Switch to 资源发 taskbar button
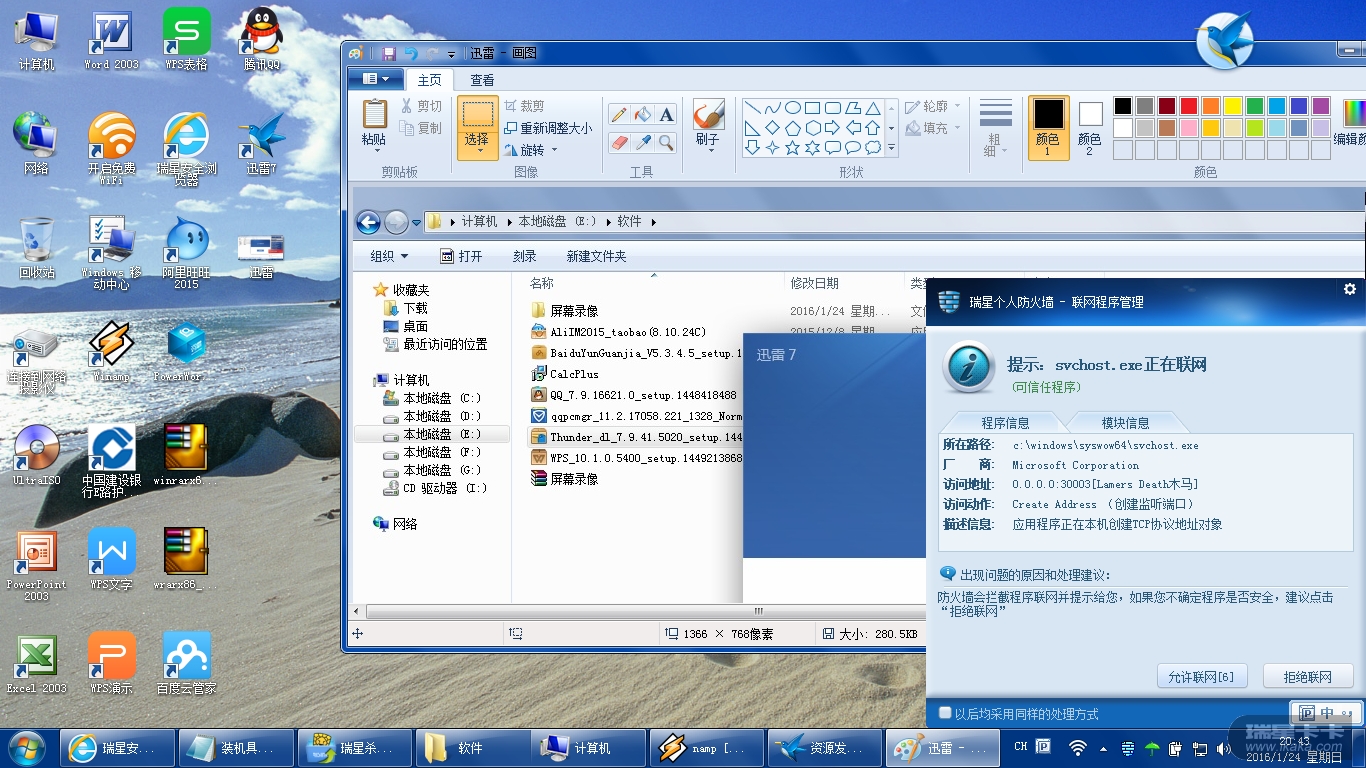Viewport: 1366px width, 768px height. coord(825,748)
